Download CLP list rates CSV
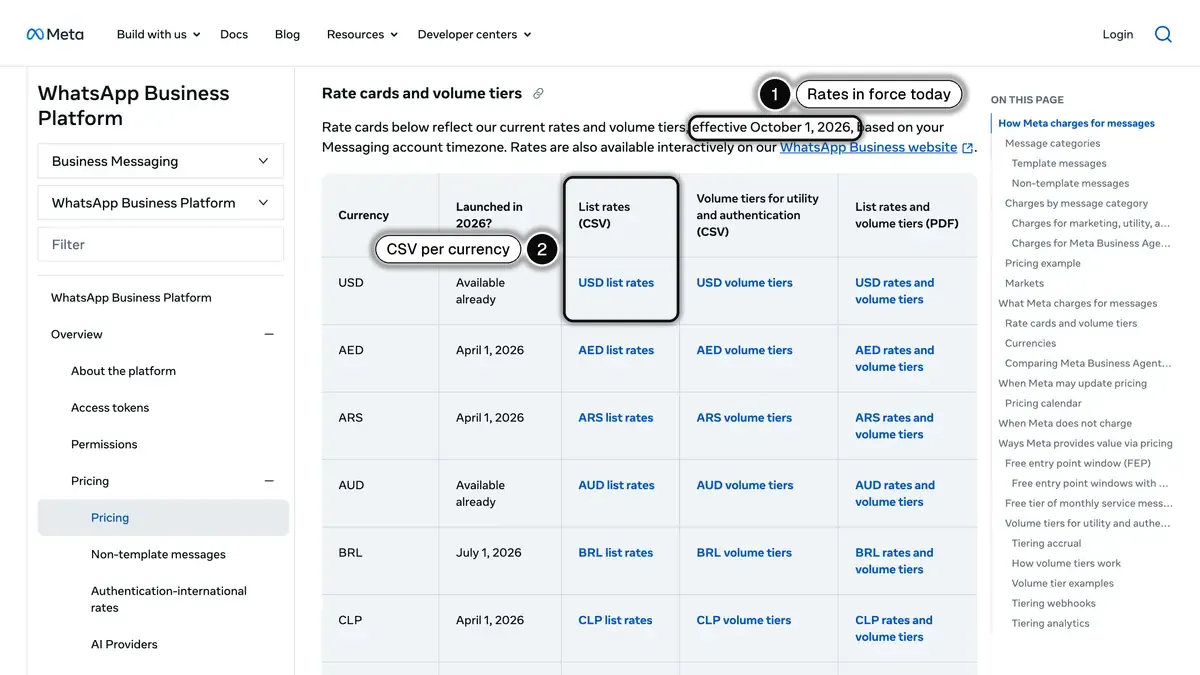 [615, 620]
